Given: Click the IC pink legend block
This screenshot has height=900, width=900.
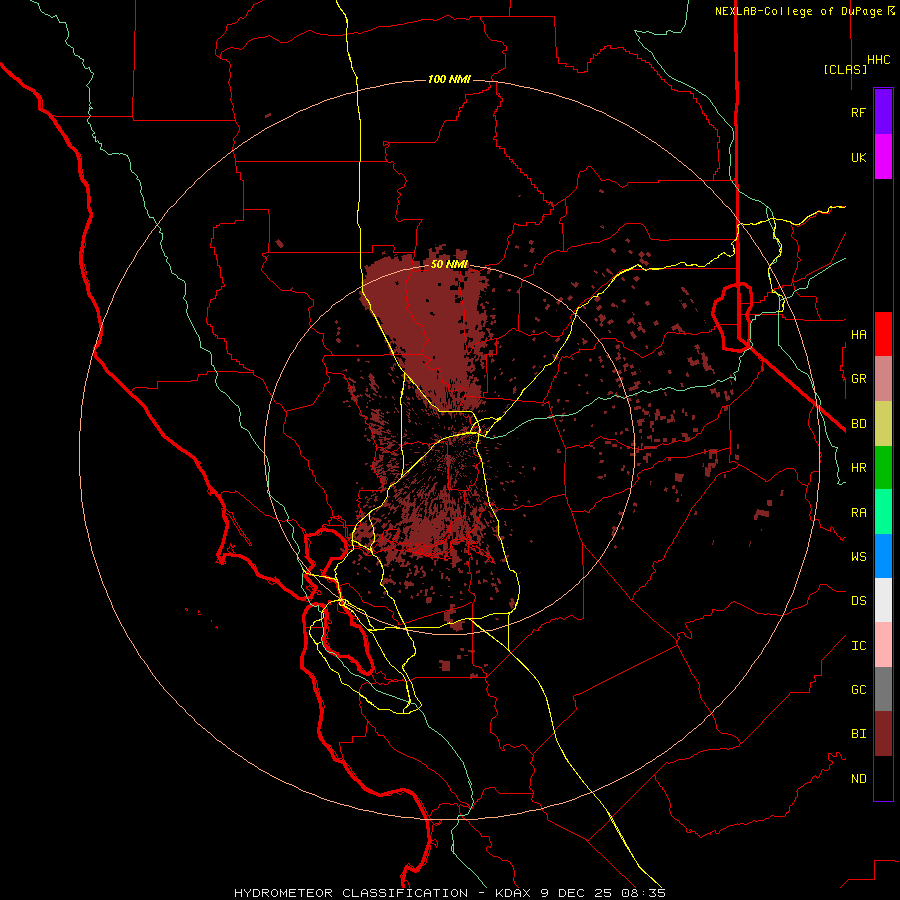Looking at the screenshot, I should click(883, 645).
